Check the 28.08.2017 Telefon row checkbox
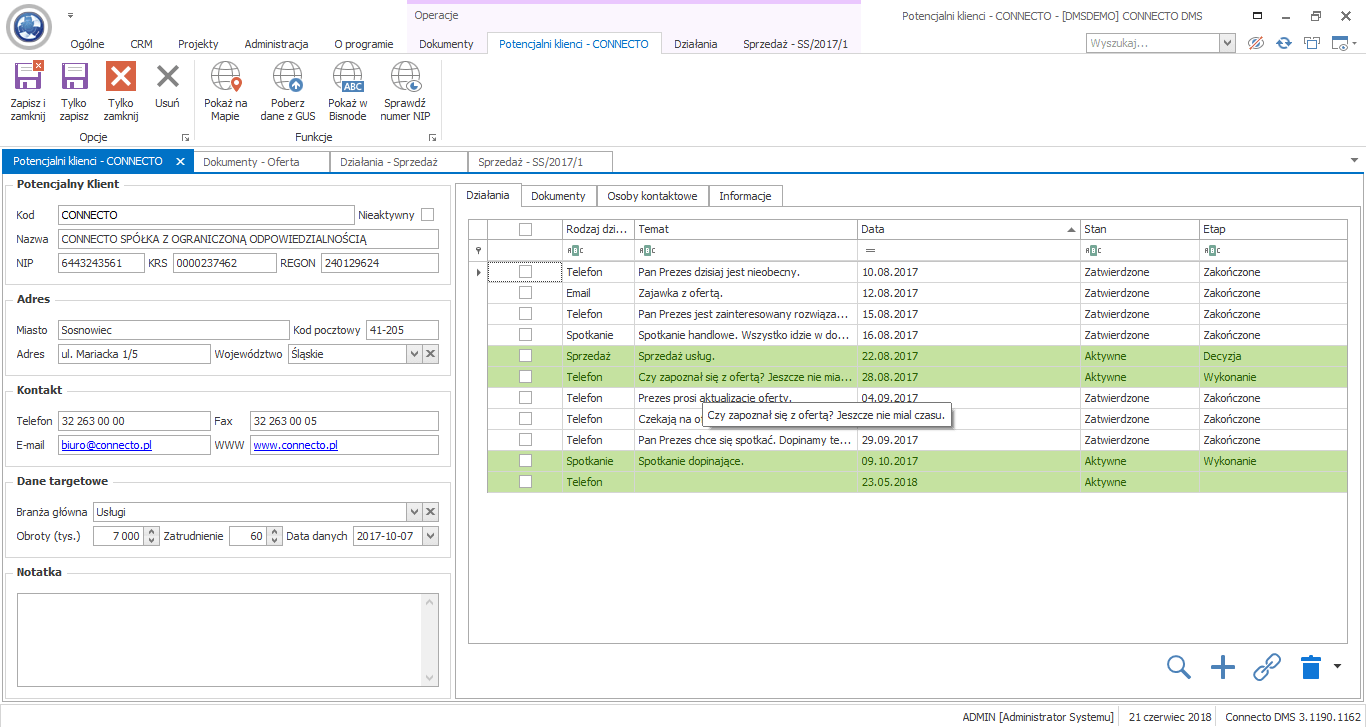 [525, 377]
